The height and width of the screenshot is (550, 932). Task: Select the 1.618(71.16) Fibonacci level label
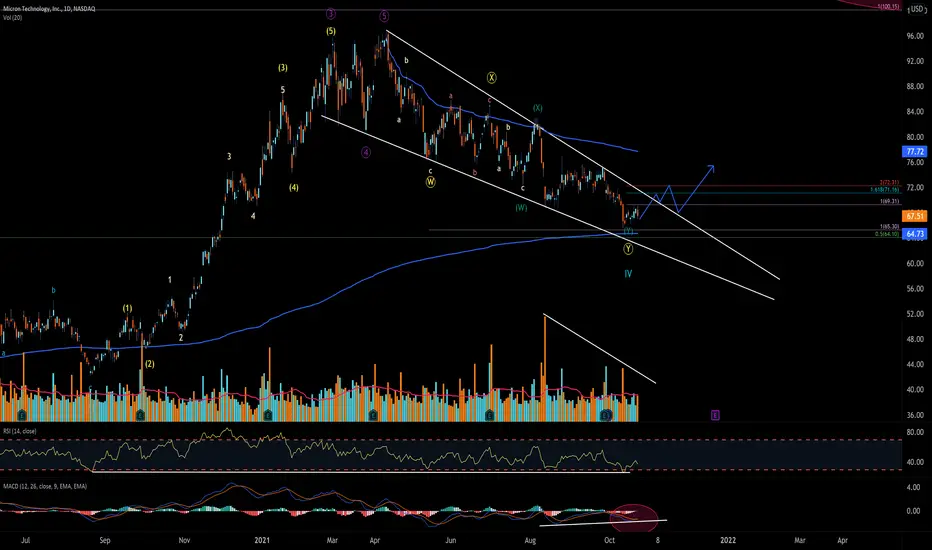click(x=884, y=190)
